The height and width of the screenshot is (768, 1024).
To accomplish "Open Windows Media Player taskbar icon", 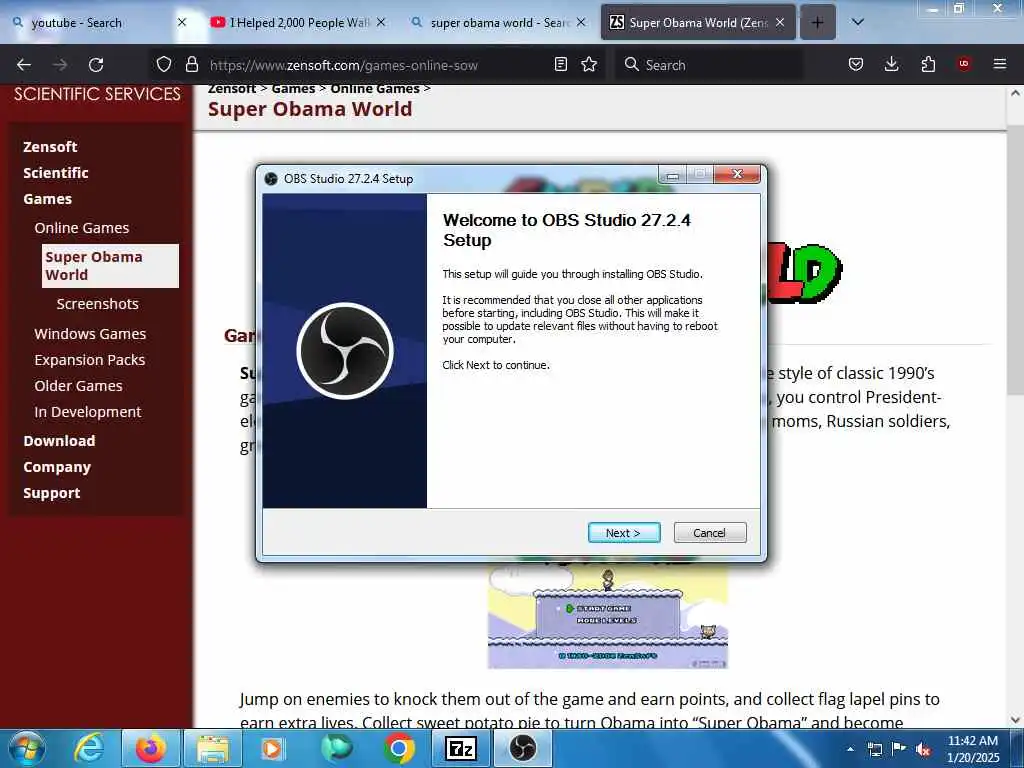I will click(272, 748).
